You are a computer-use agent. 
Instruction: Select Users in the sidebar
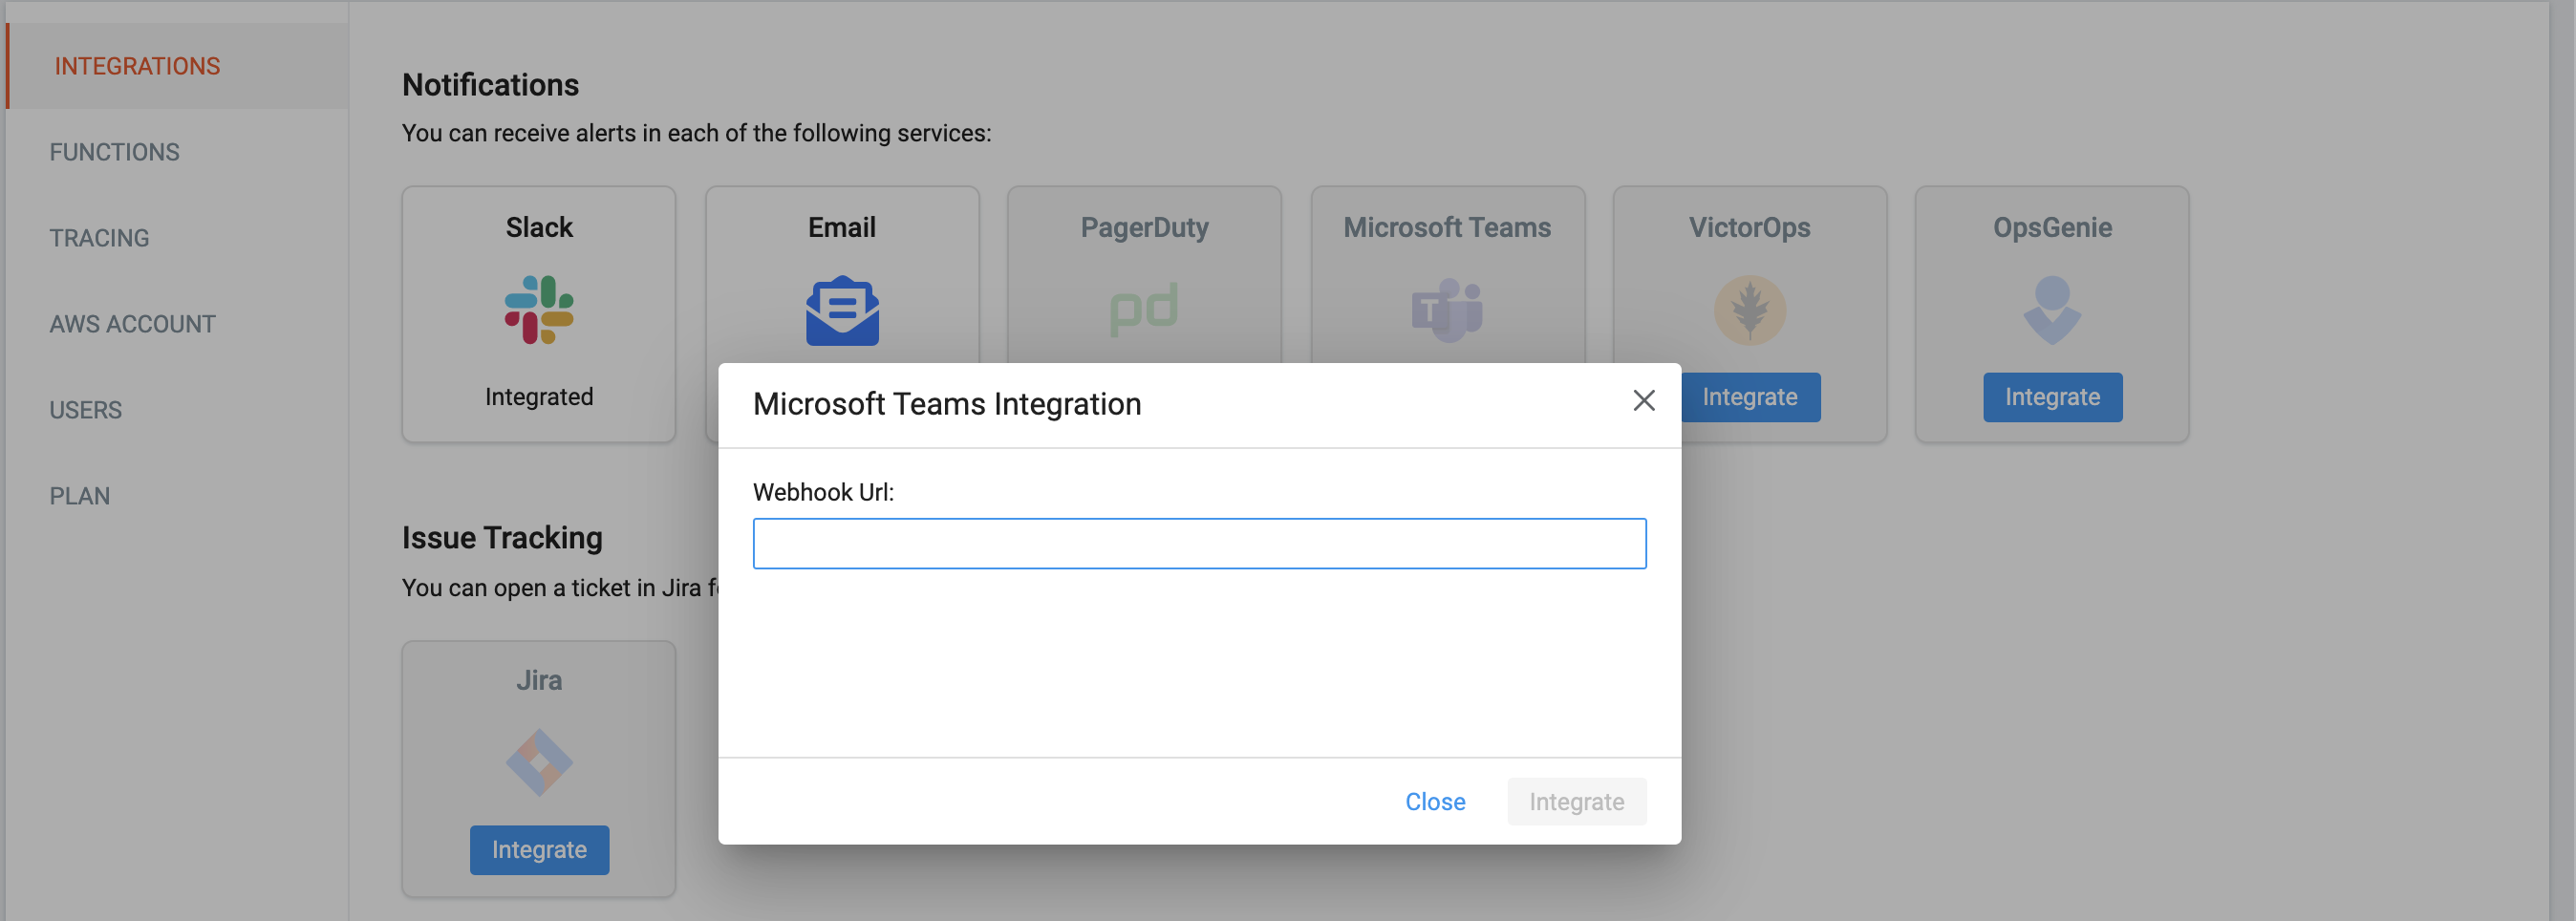pos(86,410)
